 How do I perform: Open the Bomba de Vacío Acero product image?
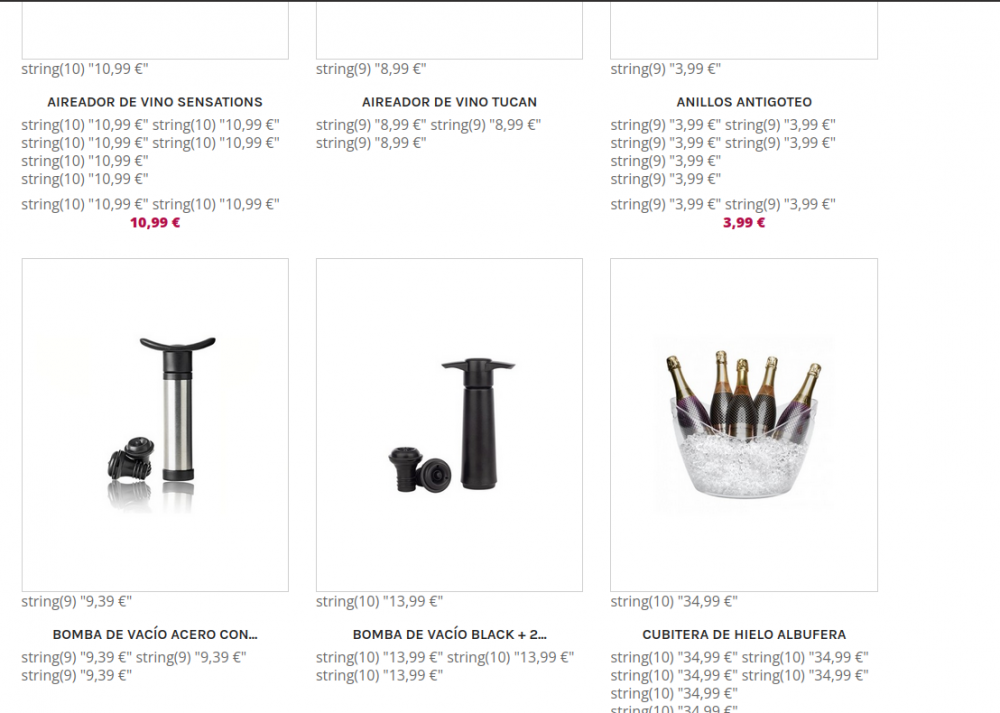click(155, 425)
